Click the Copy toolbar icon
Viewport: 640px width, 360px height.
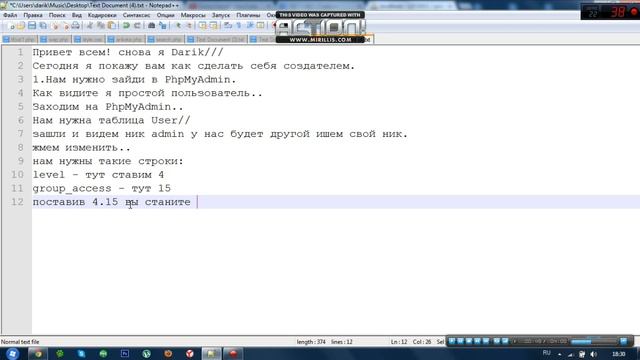(100, 26)
